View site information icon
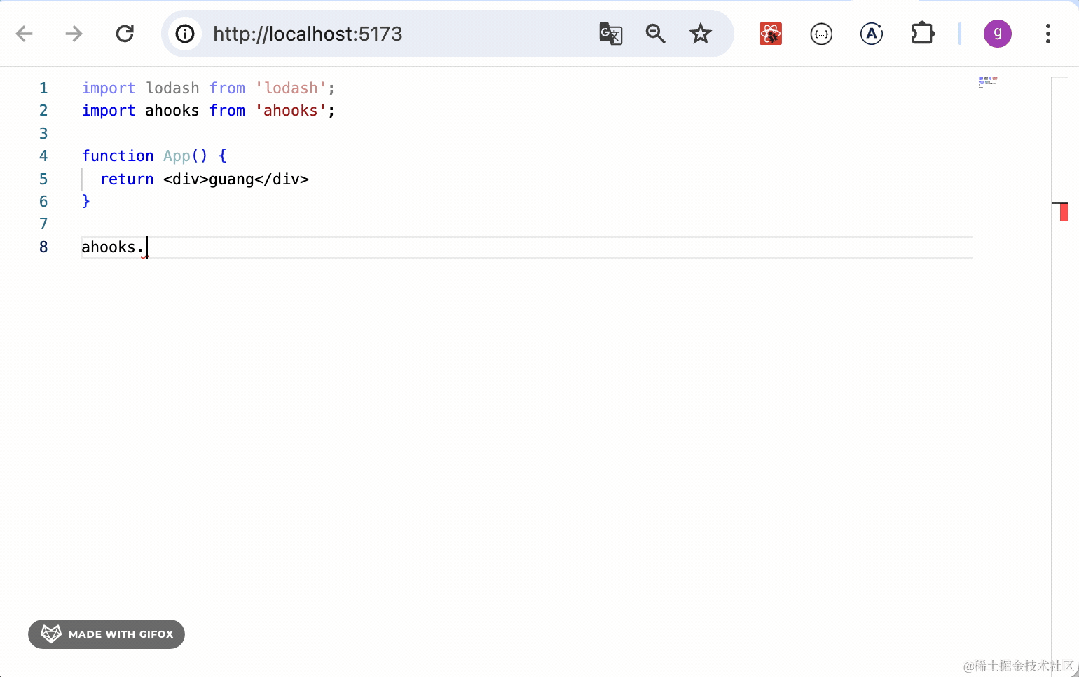The height and width of the screenshot is (677, 1079). tap(184, 34)
